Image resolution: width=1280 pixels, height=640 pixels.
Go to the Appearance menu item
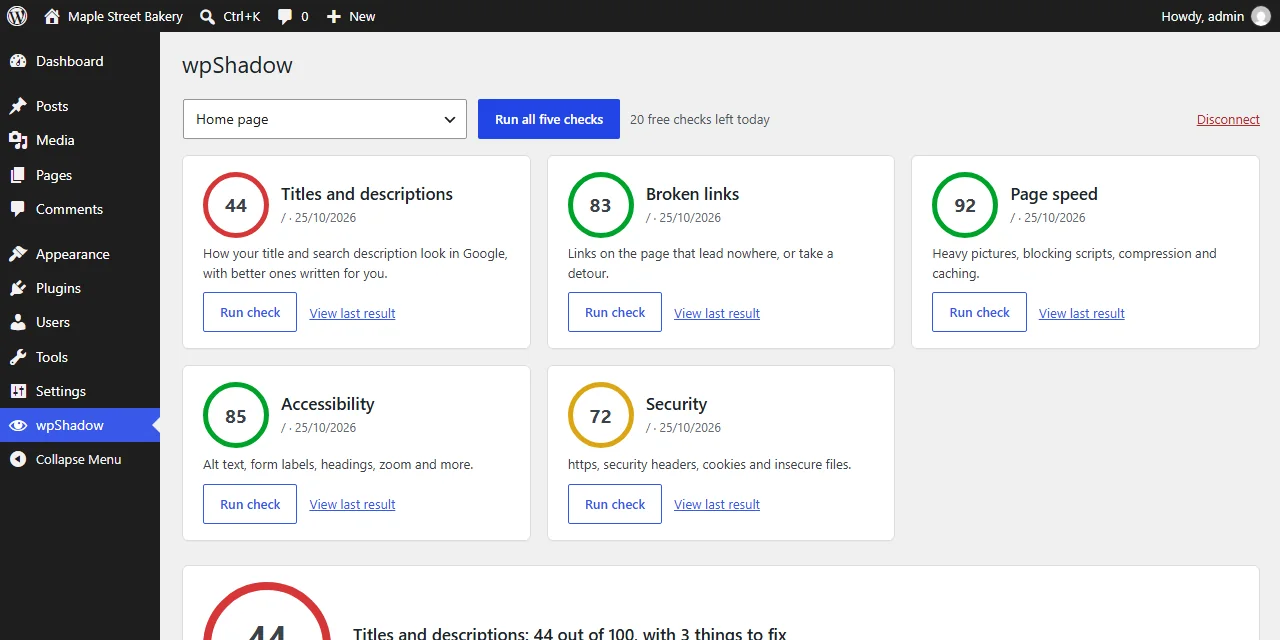coord(80,254)
